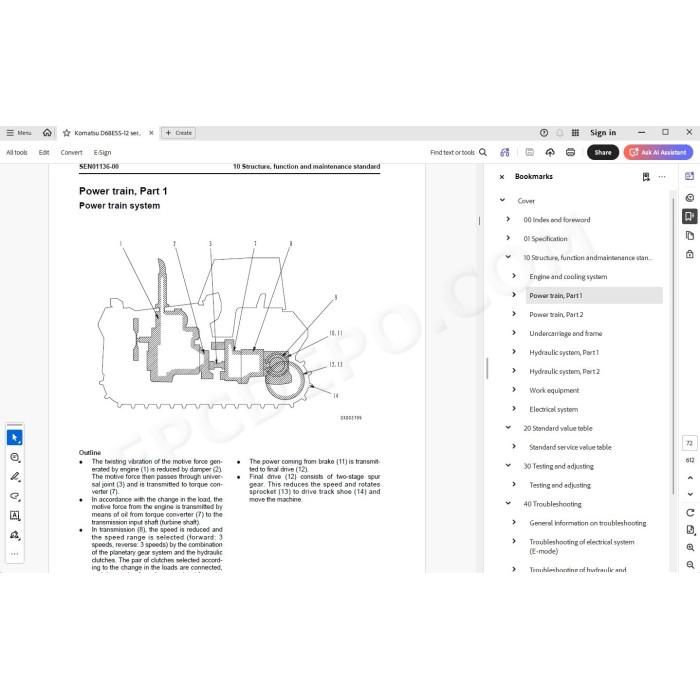
Task: Open the Menu hamburger button
Action: click(18, 133)
